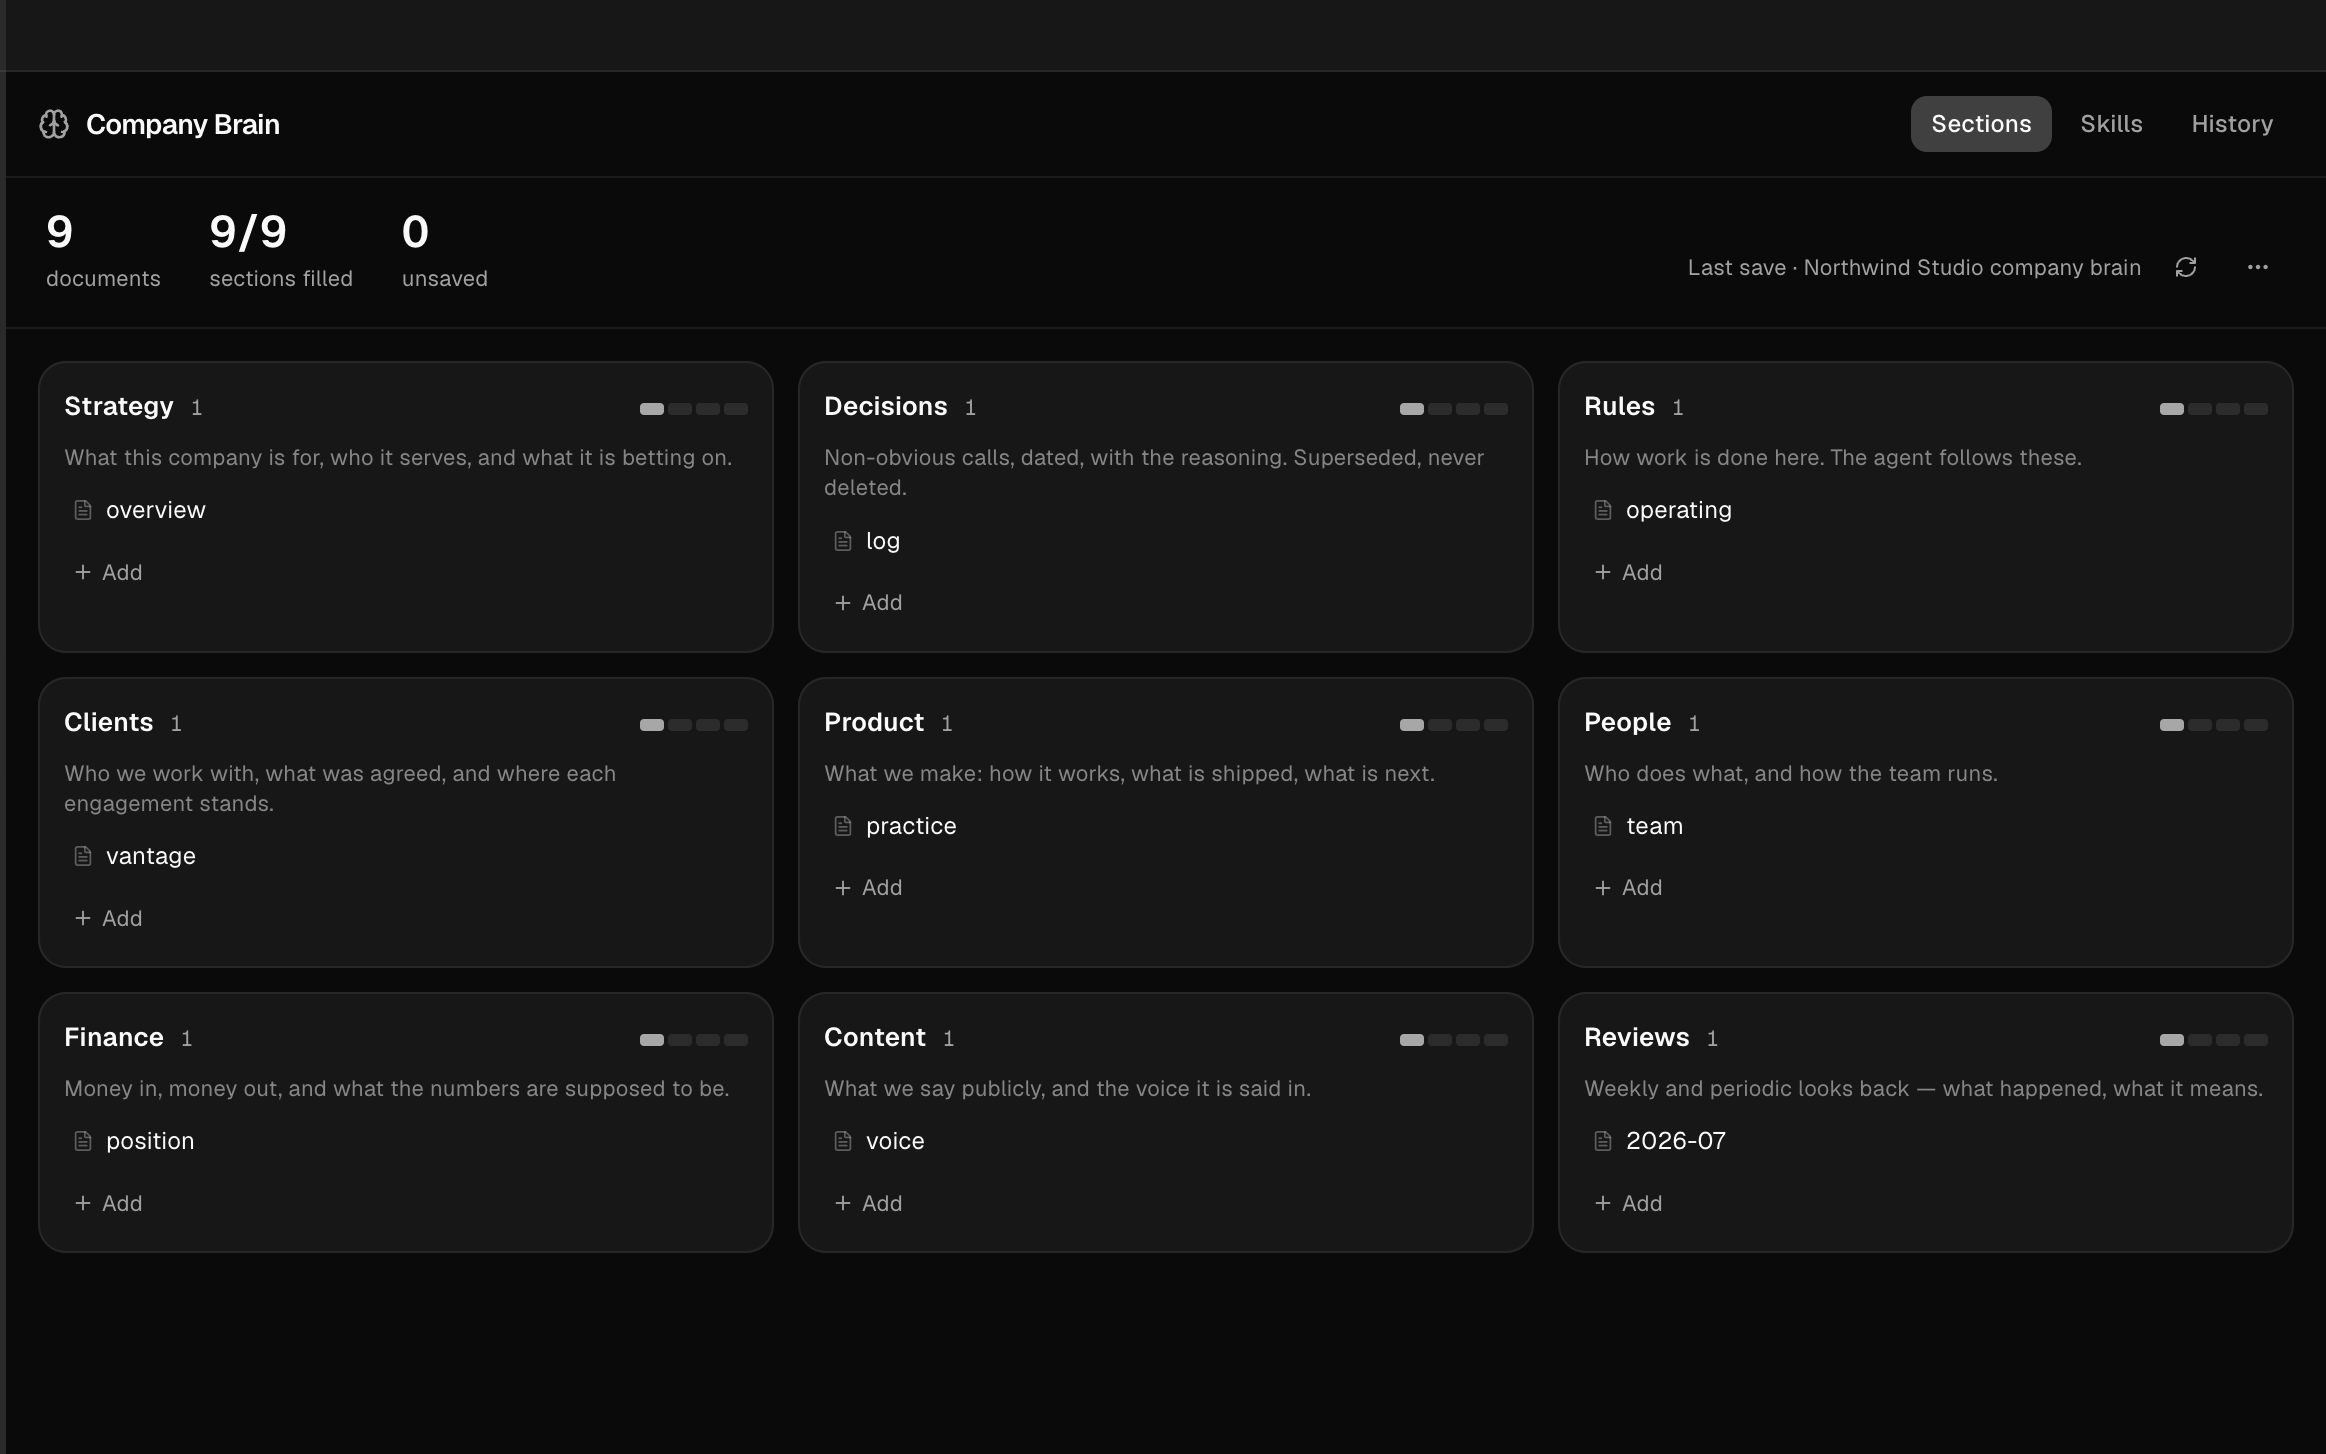The height and width of the screenshot is (1454, 2326).
Task: Switch to the Sections tab
Action: point(1981,124)
